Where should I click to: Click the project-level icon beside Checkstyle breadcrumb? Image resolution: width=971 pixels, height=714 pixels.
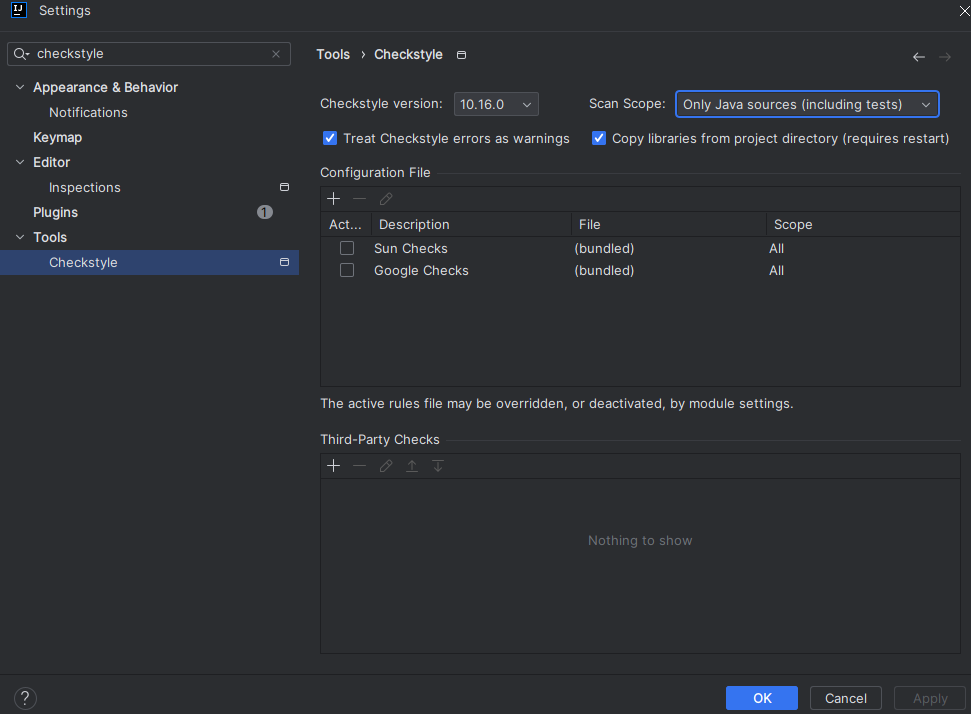(461, 55)
